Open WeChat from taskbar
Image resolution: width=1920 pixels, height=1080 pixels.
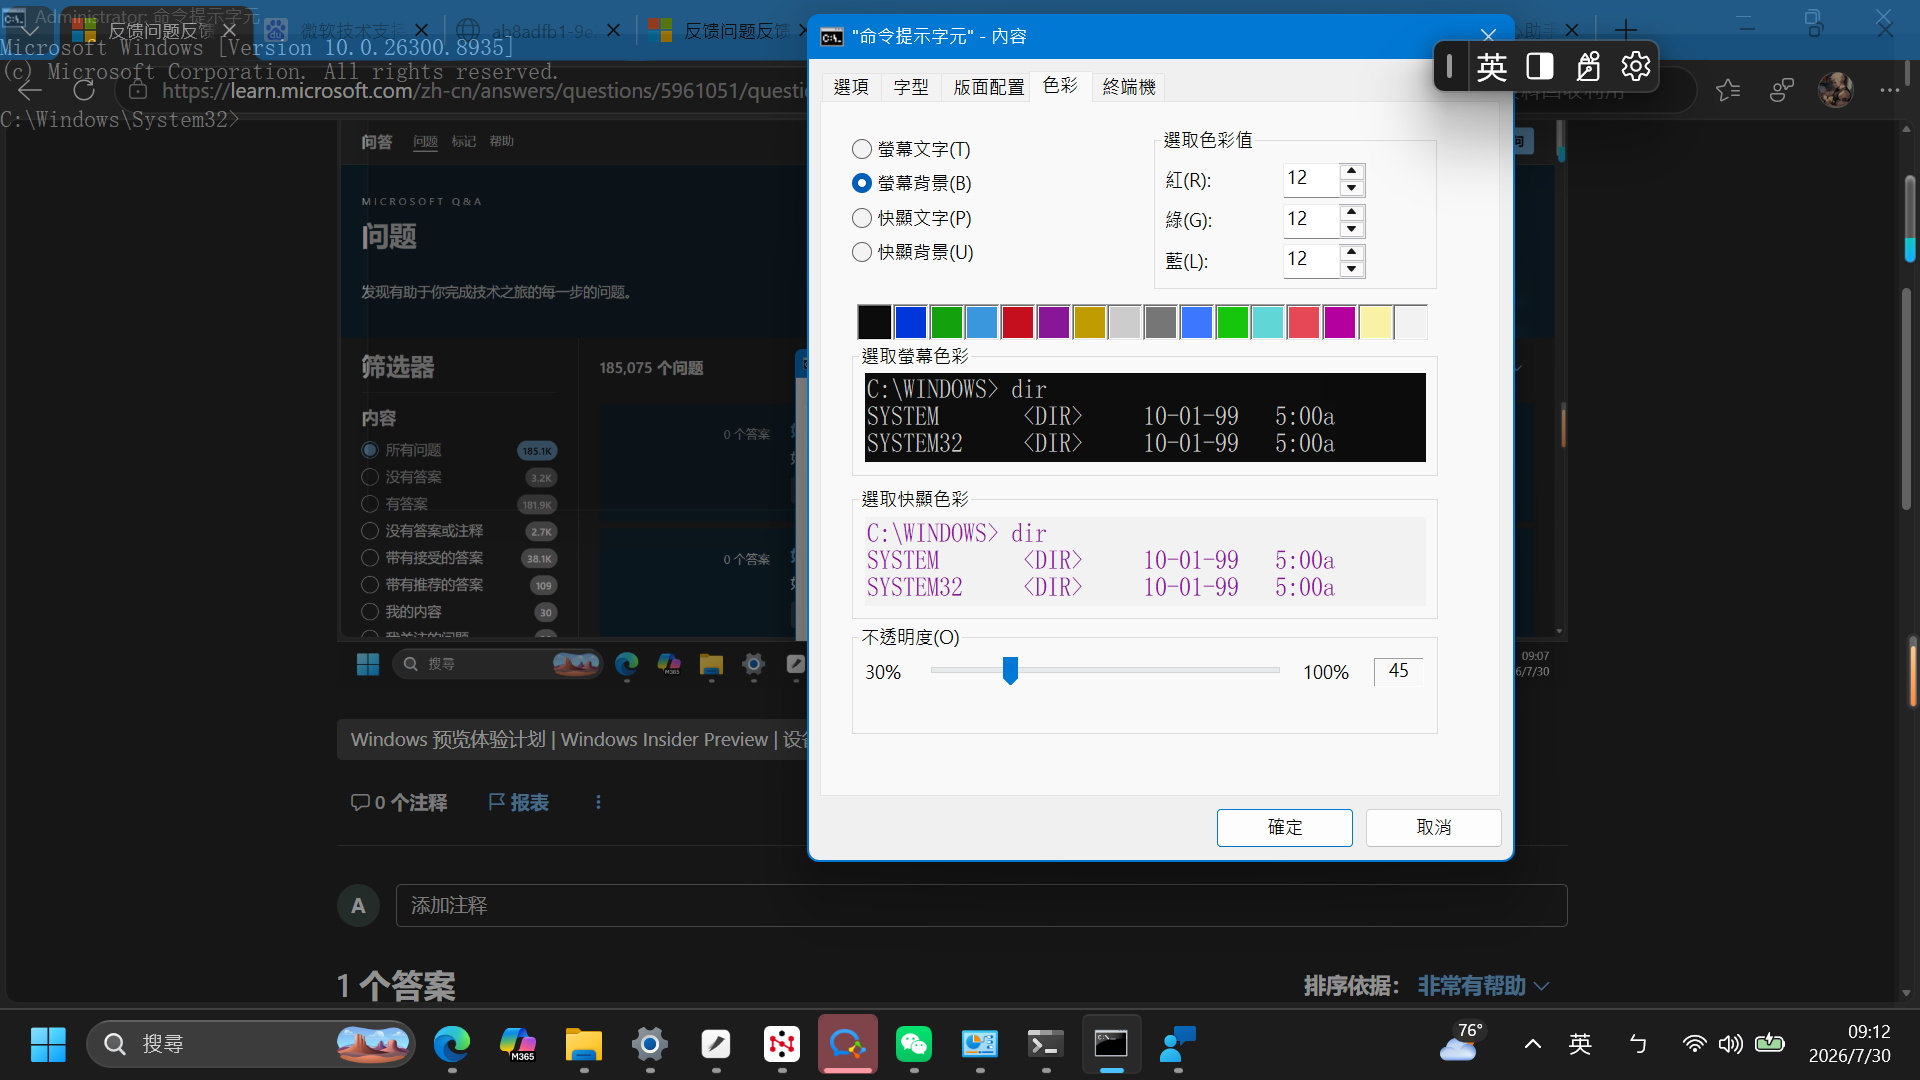[914, 1044]
